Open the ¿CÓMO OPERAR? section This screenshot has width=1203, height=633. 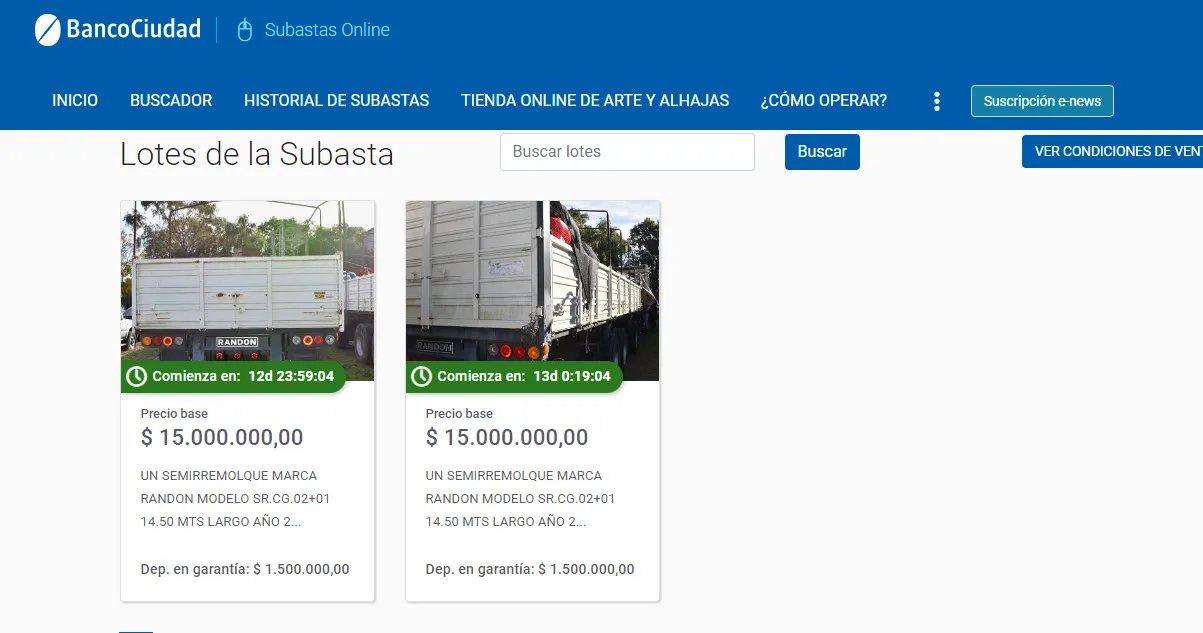[824, 101]
